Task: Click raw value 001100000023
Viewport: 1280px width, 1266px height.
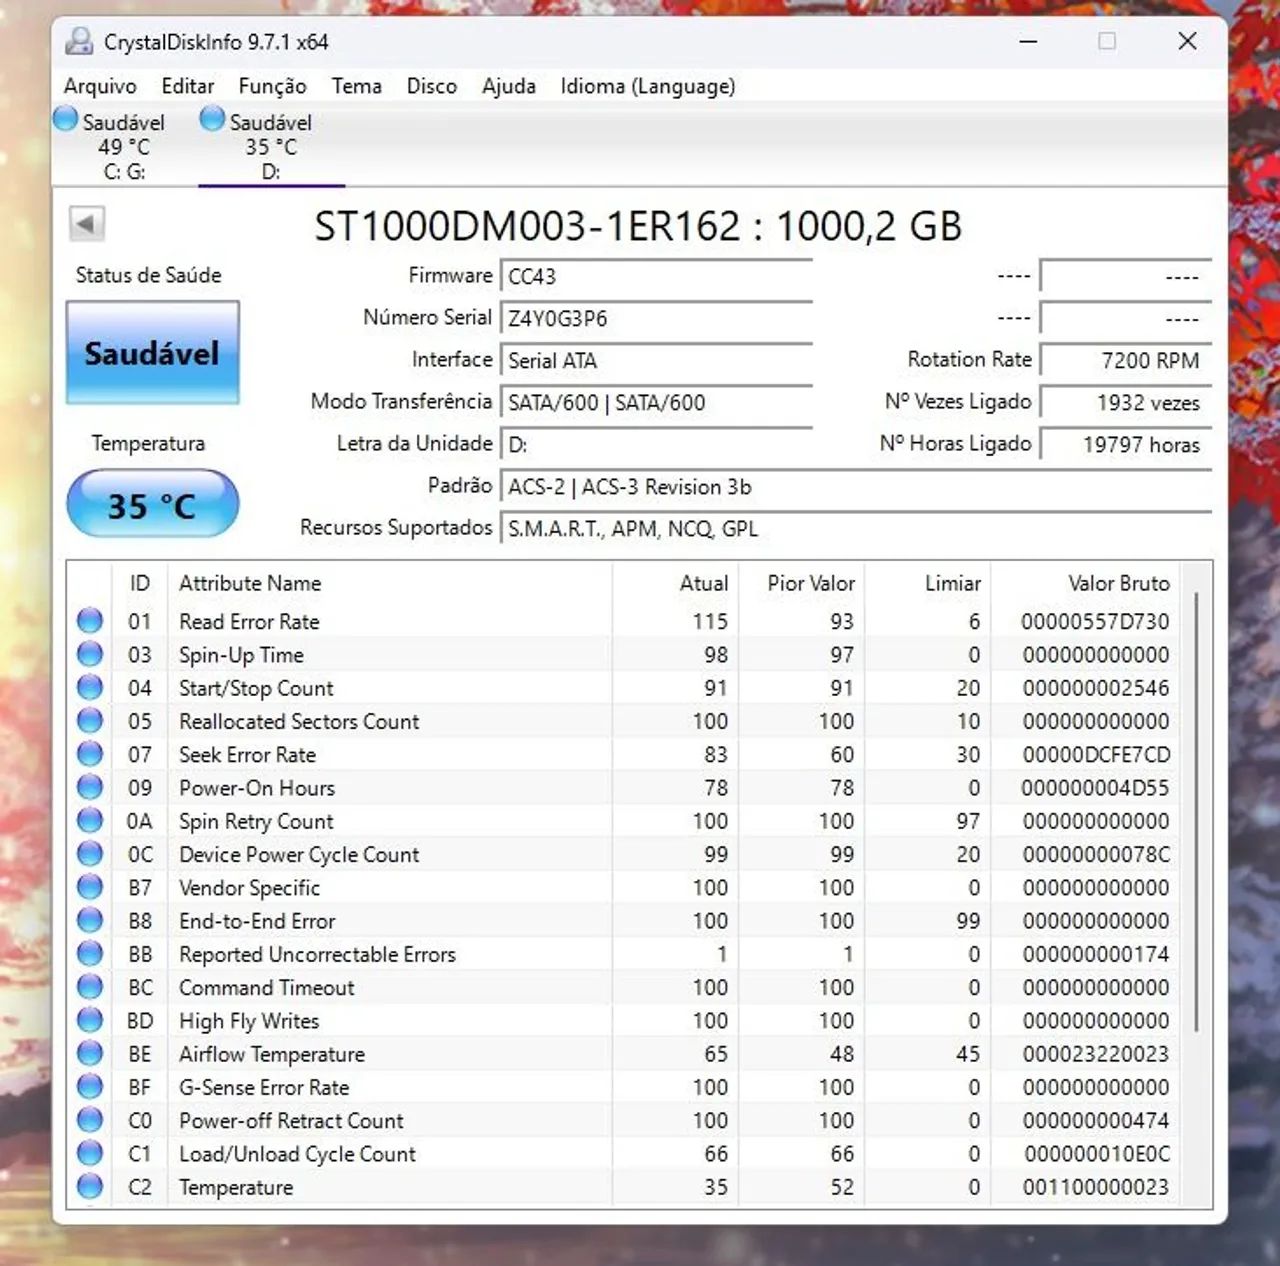Action: pos(1095,1186)
